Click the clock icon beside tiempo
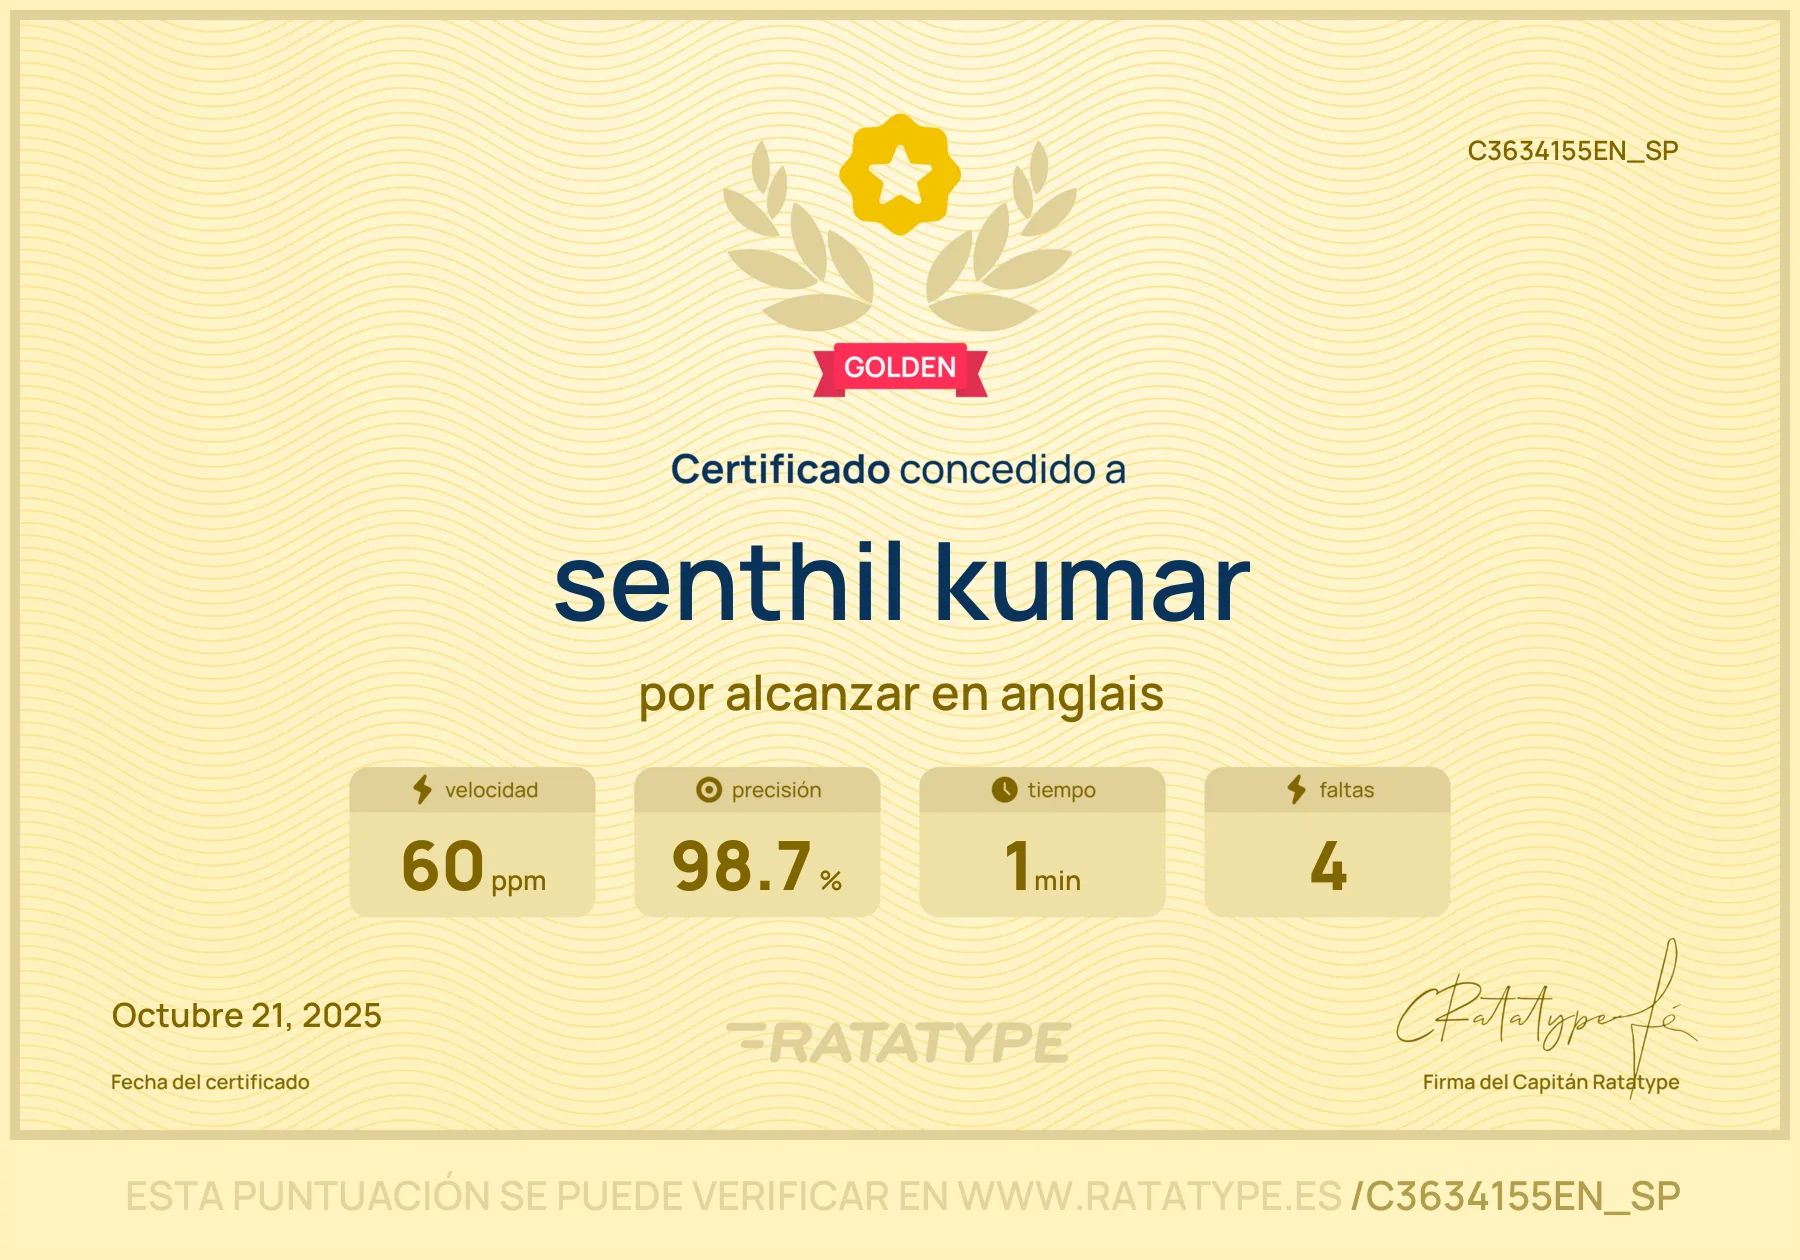Screen dimensions: 1800x1260 (x=1004, y=790)
